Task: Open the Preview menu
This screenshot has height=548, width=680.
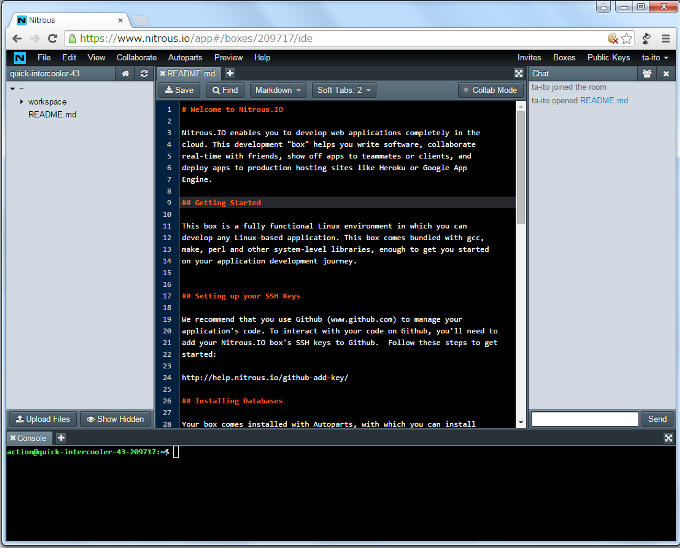Action: coord(229,58)
